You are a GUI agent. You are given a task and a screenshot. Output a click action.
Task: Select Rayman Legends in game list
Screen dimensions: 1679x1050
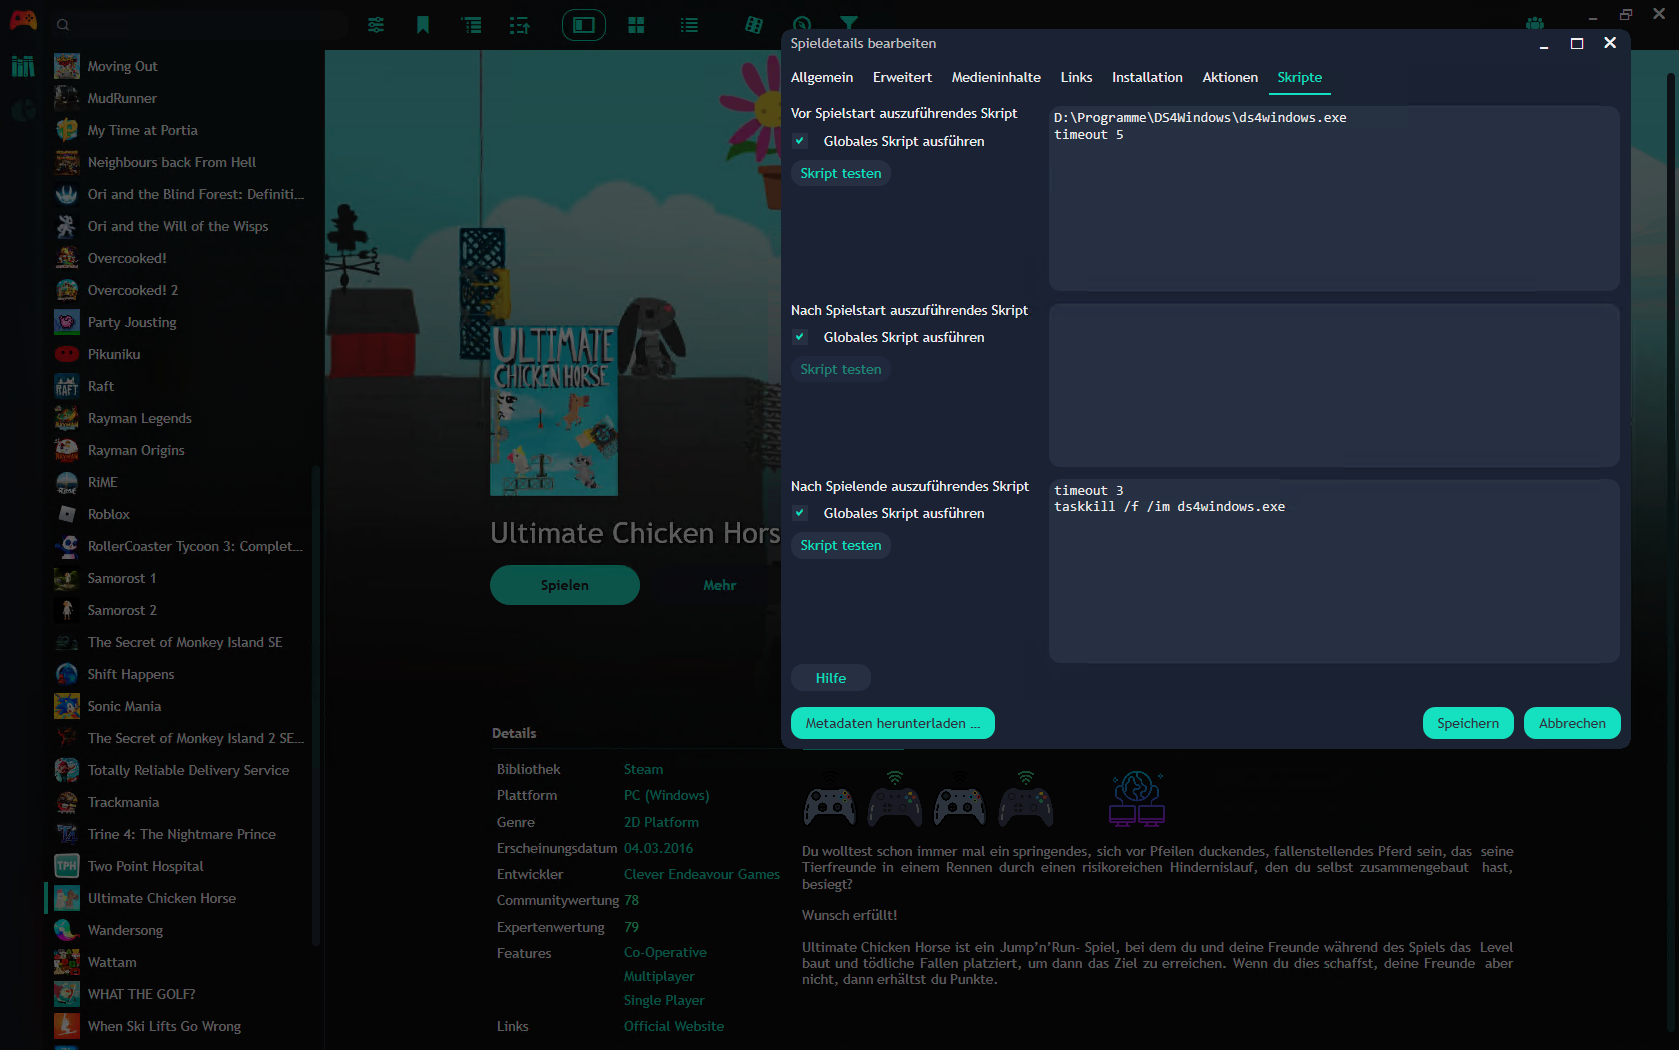[180, 418]
